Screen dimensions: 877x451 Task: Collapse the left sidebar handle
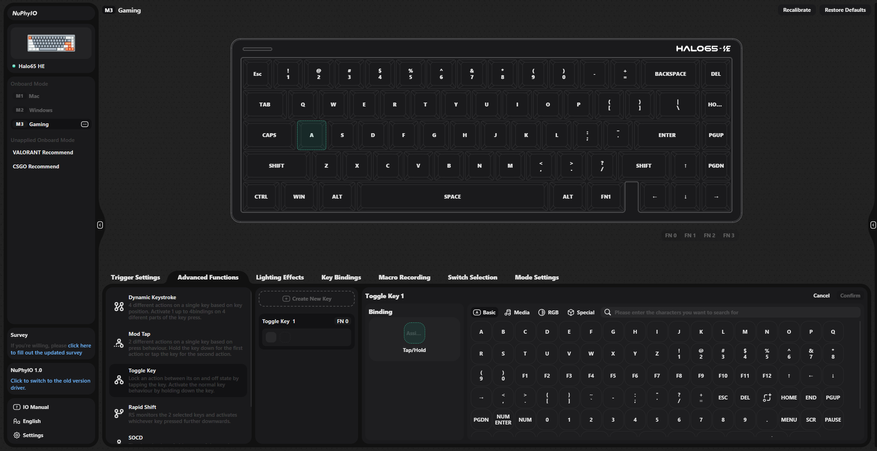(x=100, y=225)
